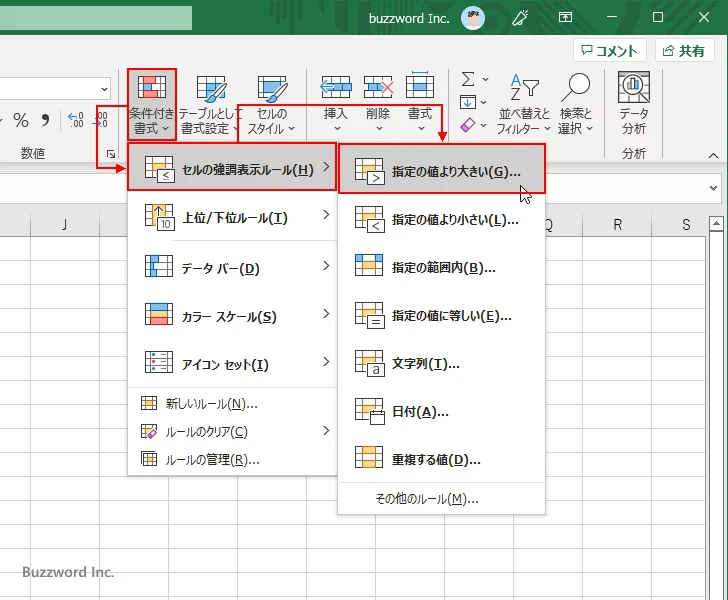This screenshot has height=600, width=728.
Task: Open number format dialog launcher
Action: pos(110,154)
